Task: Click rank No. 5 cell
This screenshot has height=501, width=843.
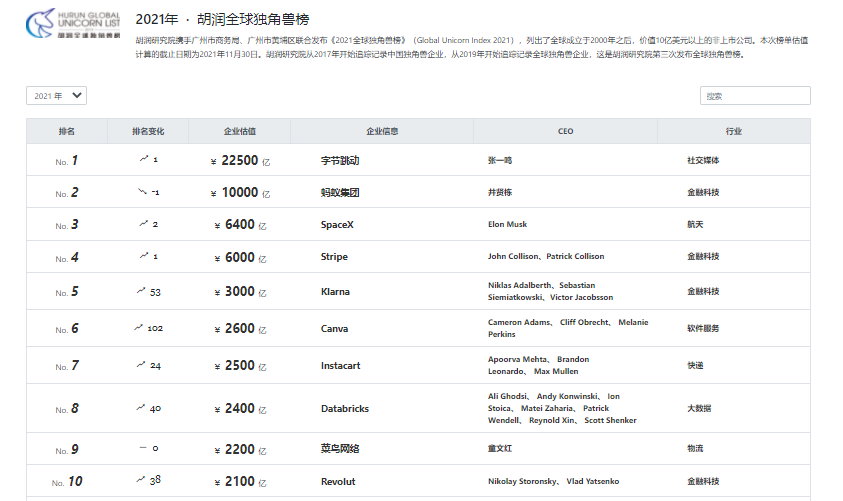Action: pos(67,292)
